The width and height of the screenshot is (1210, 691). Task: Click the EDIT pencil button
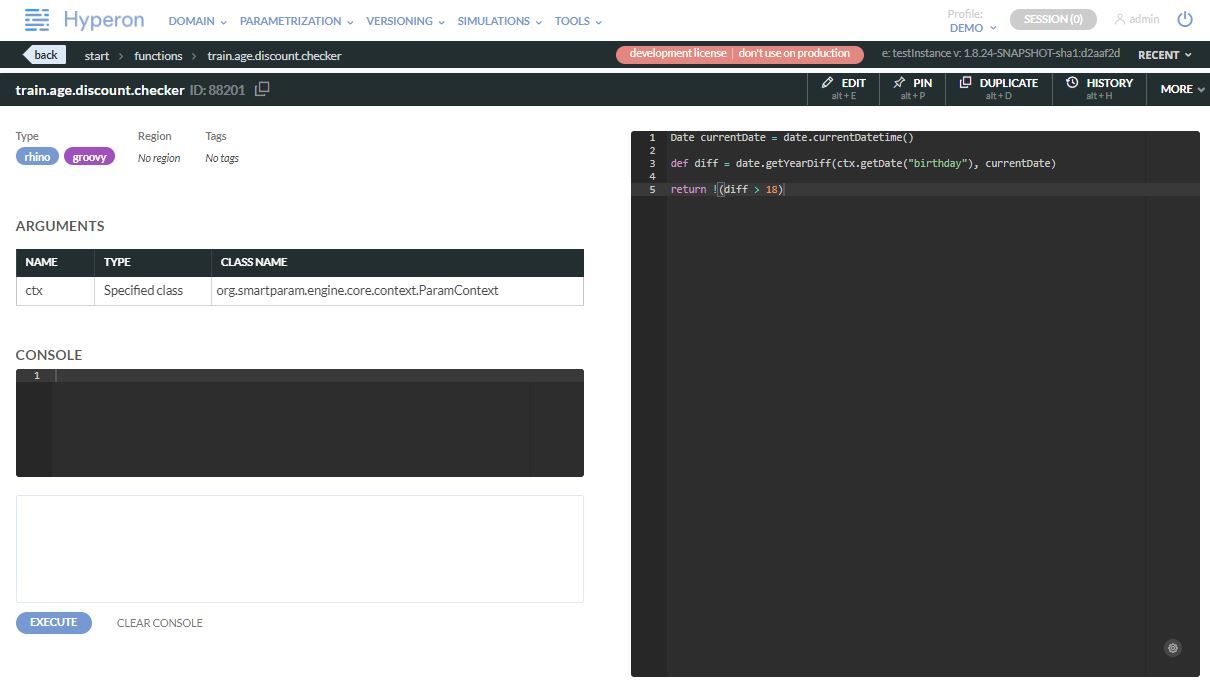[x=844, y=88]
